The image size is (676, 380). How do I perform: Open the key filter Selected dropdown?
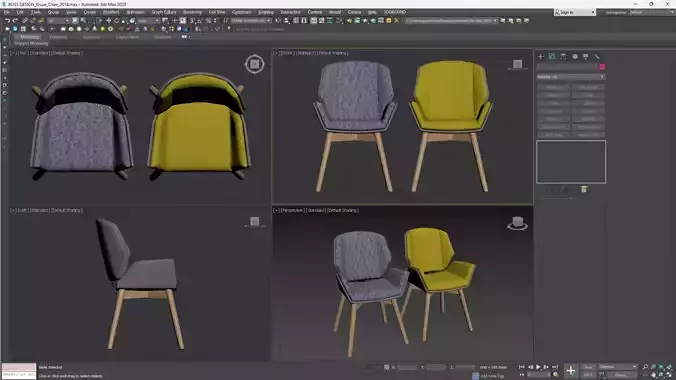click(x=618, y=367)
